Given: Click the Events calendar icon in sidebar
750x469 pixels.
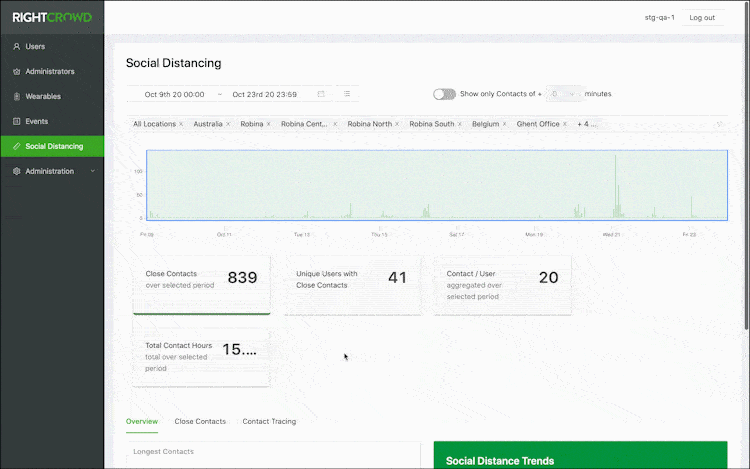Looking at the screenshot, I should tap(17, 121).
